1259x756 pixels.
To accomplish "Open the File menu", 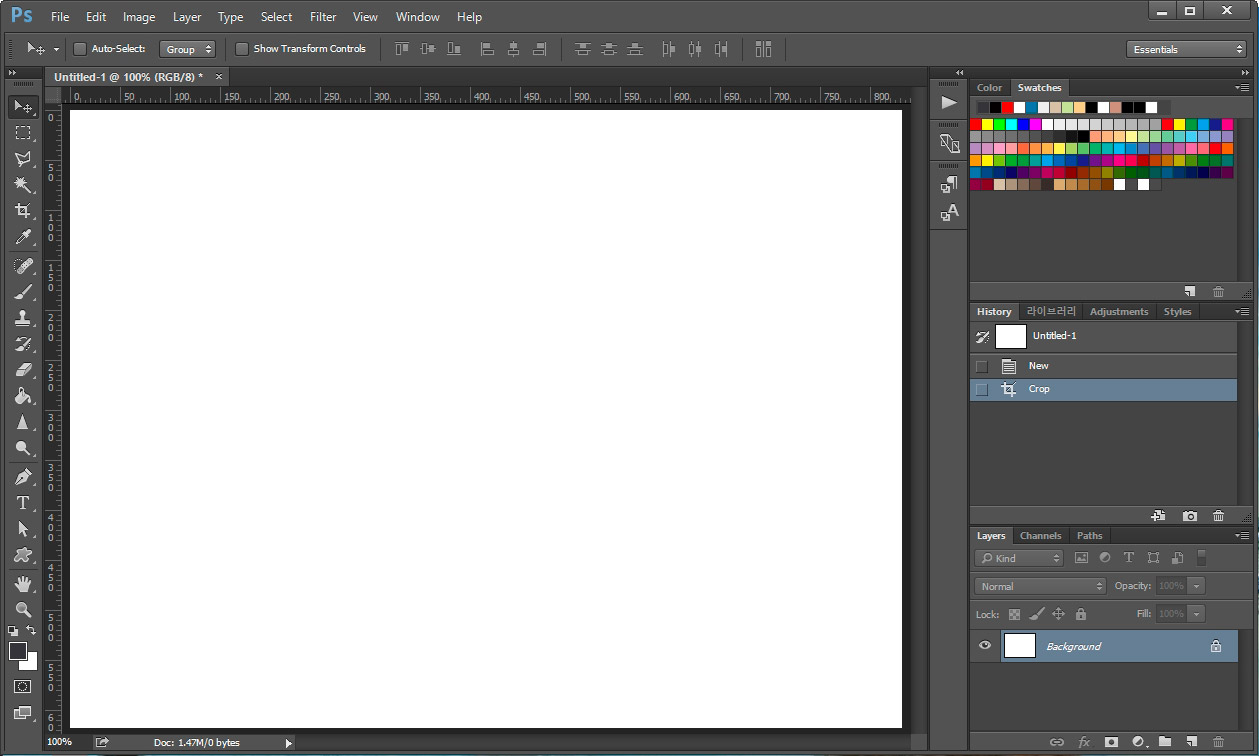I will [60, 17].
